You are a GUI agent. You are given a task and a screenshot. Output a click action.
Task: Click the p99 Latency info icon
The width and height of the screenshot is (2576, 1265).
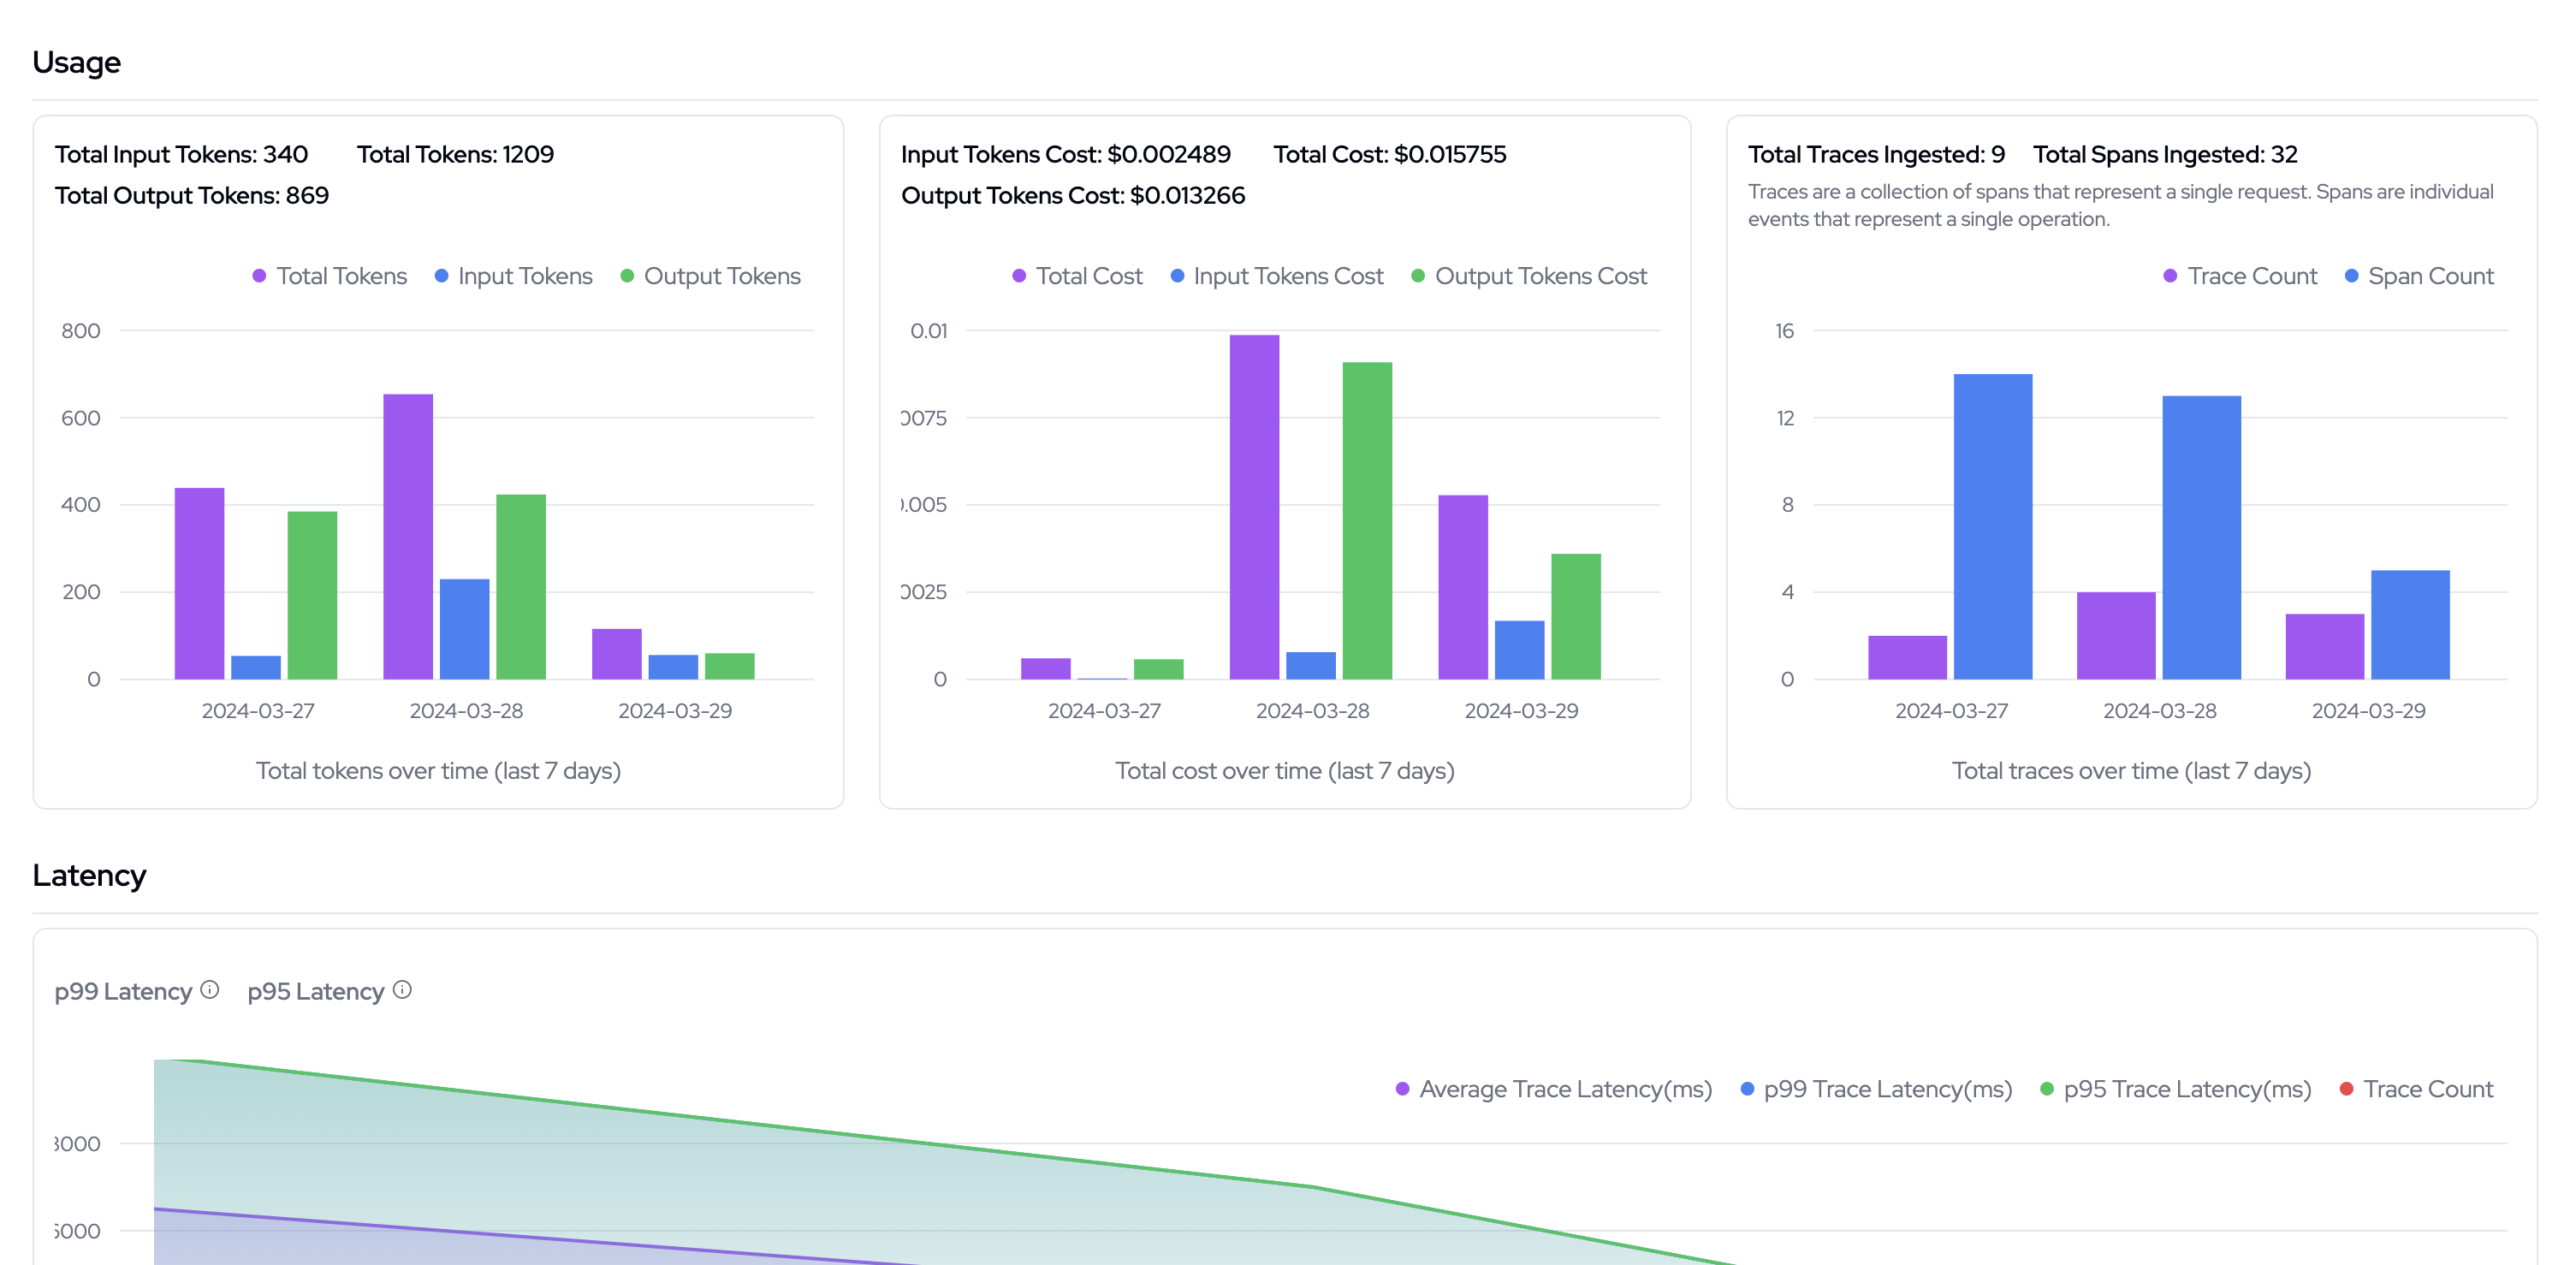[x=209, y=990]
